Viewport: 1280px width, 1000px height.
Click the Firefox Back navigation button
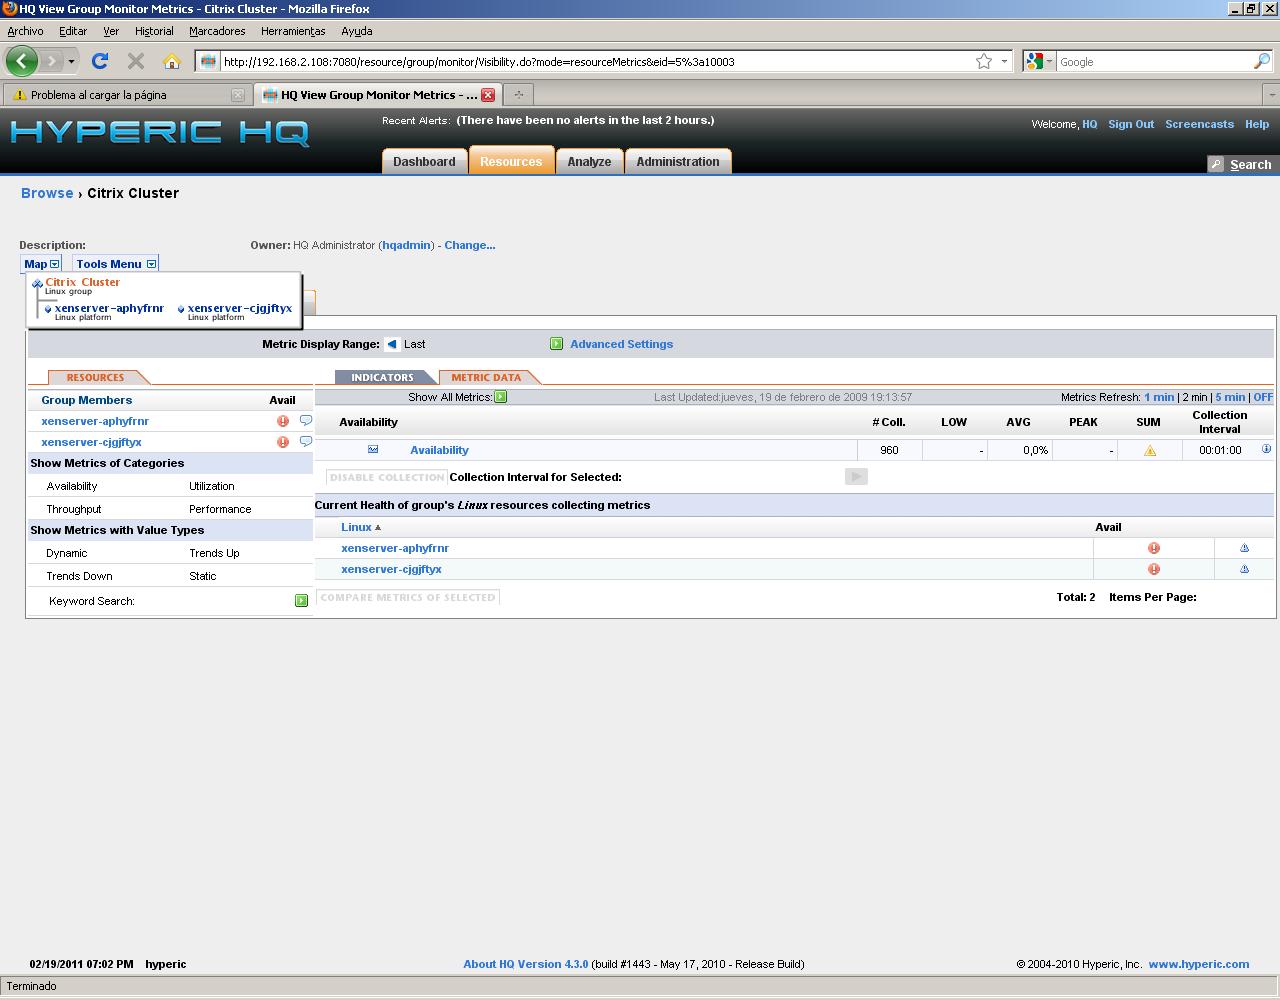coord(22,61)
